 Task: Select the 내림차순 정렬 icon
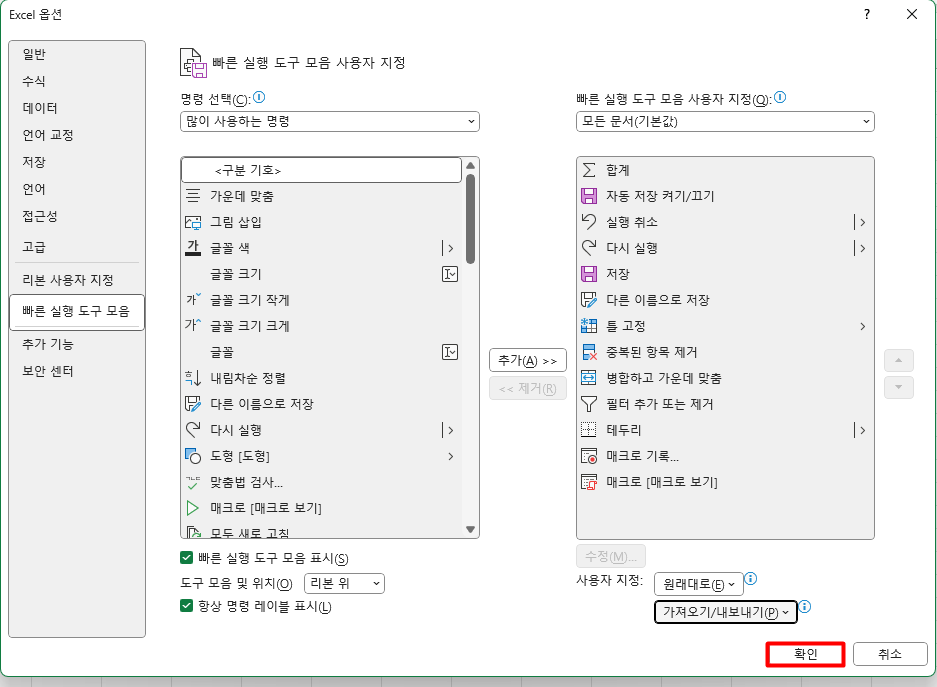click(x=193, y=378)
